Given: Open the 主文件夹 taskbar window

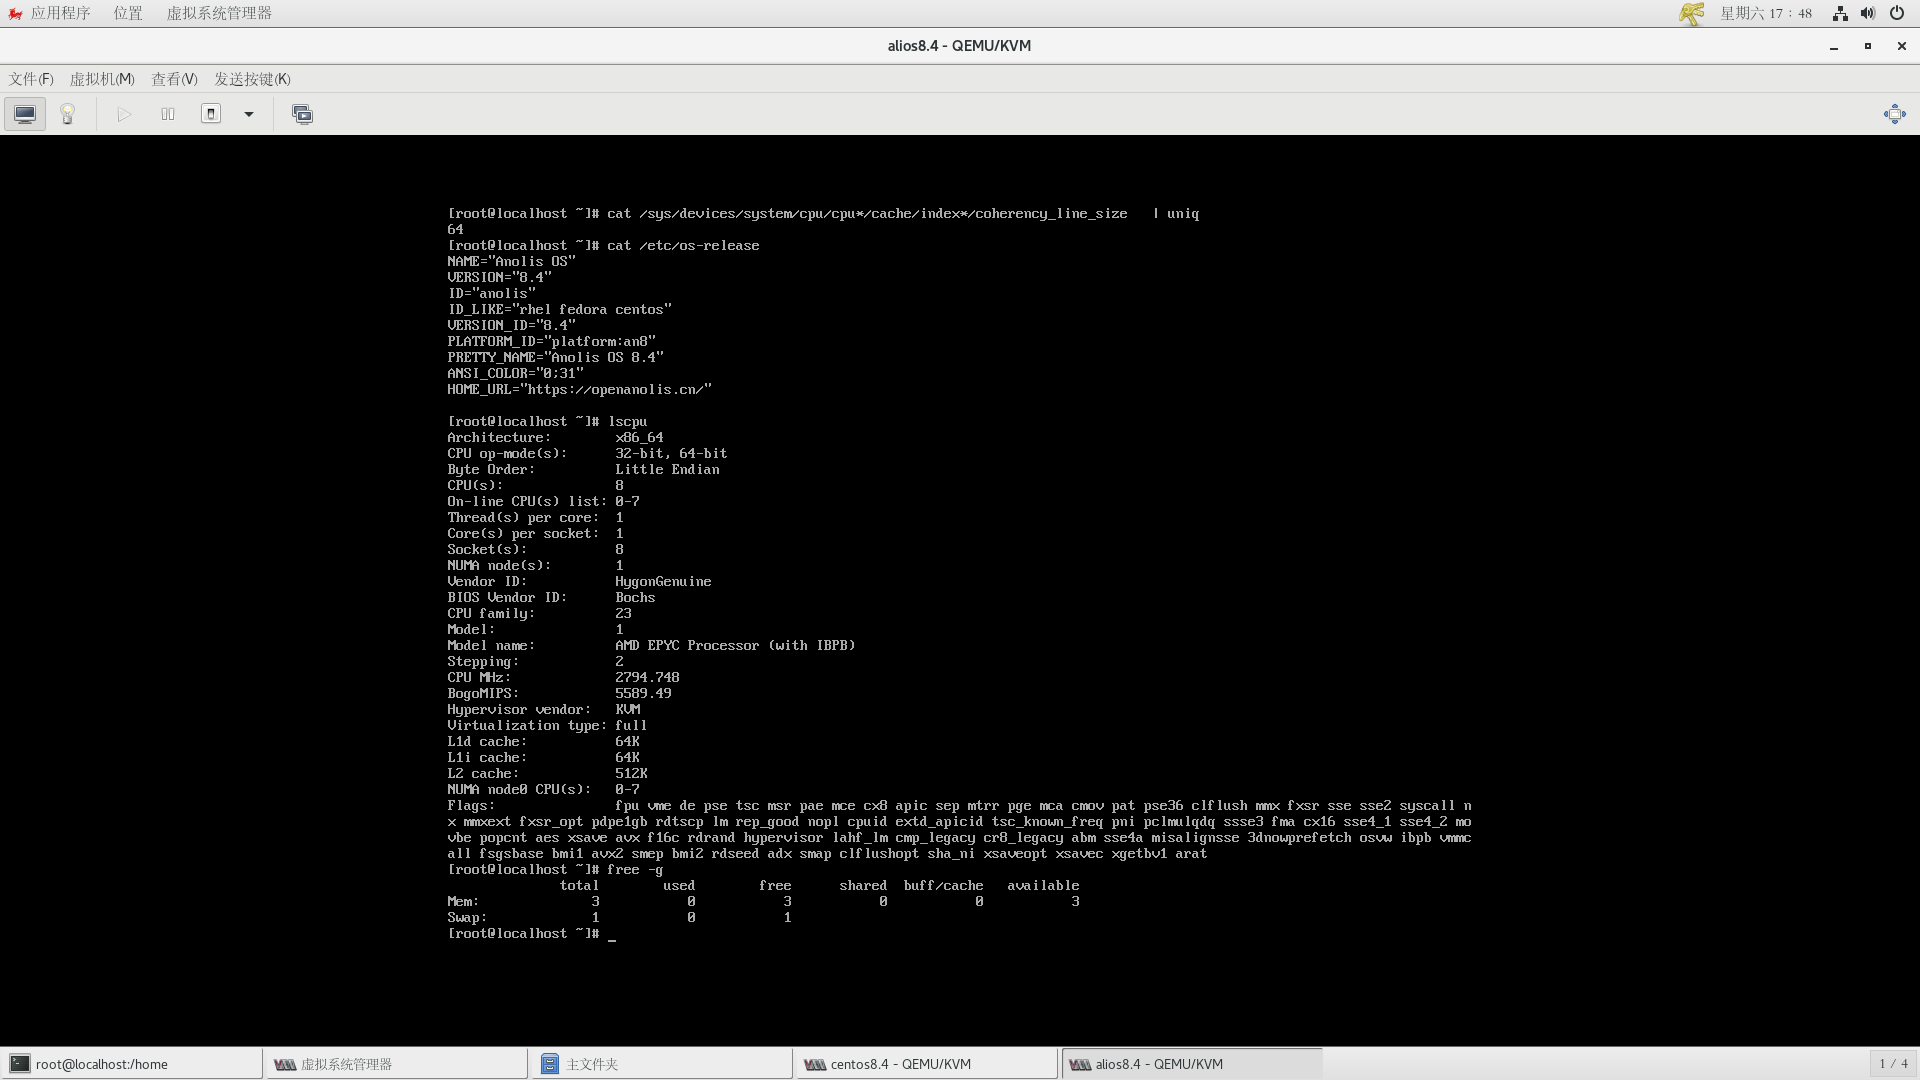Looking at the screenshot, I should click(592, 1064).
